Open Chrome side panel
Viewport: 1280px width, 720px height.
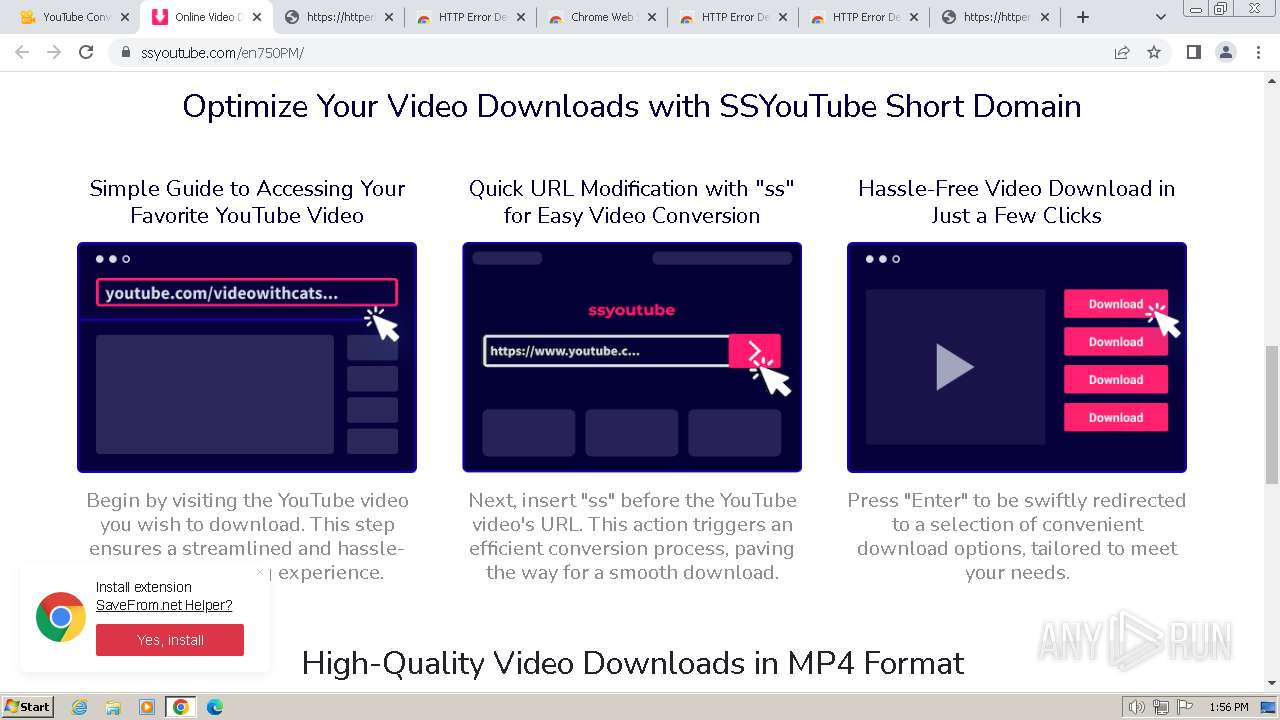tap(1193, 52)
